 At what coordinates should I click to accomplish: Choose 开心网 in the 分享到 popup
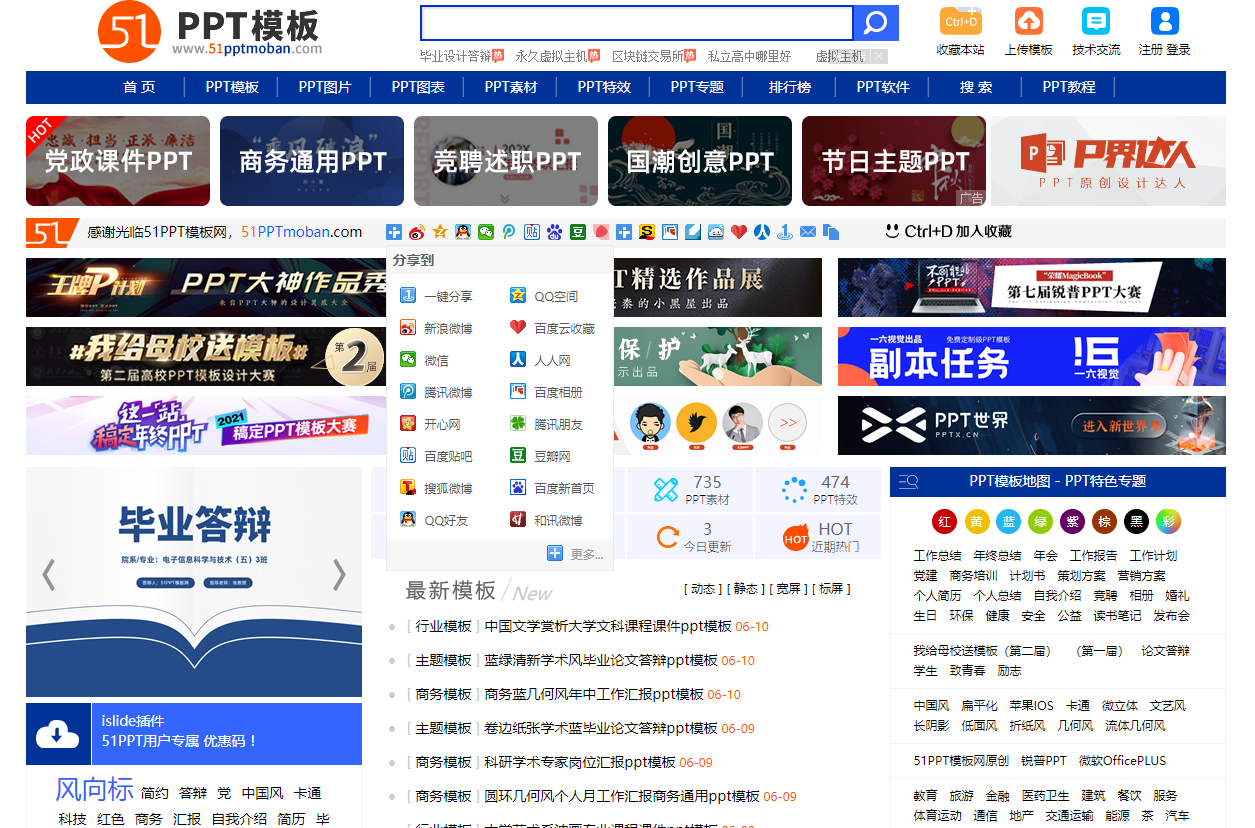pos(431,424)
